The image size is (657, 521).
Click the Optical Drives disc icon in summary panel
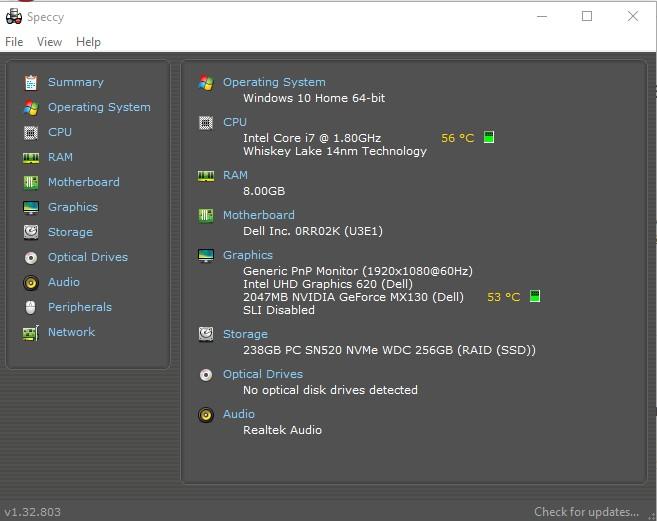(206, 374)
